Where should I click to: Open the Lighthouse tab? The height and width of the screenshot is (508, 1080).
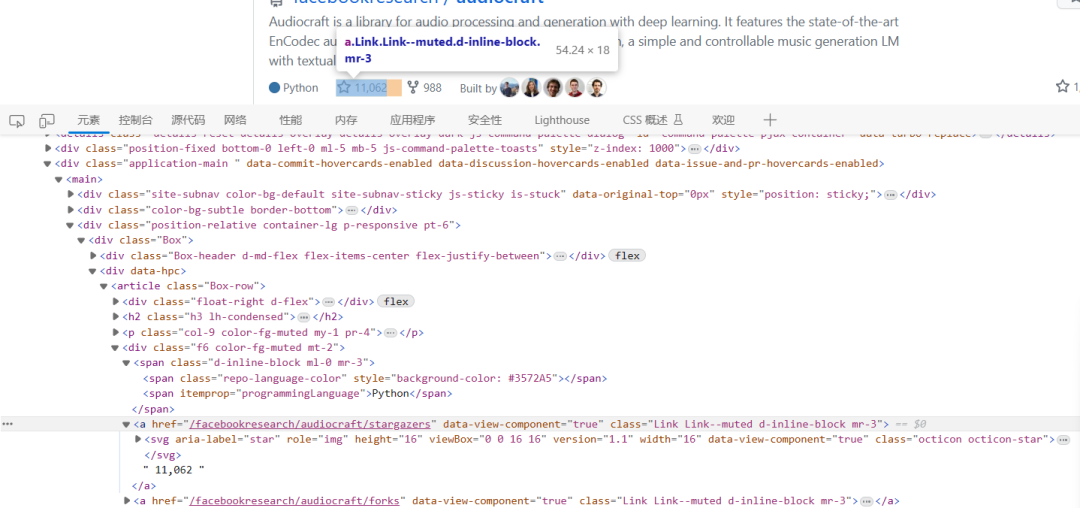562,120
